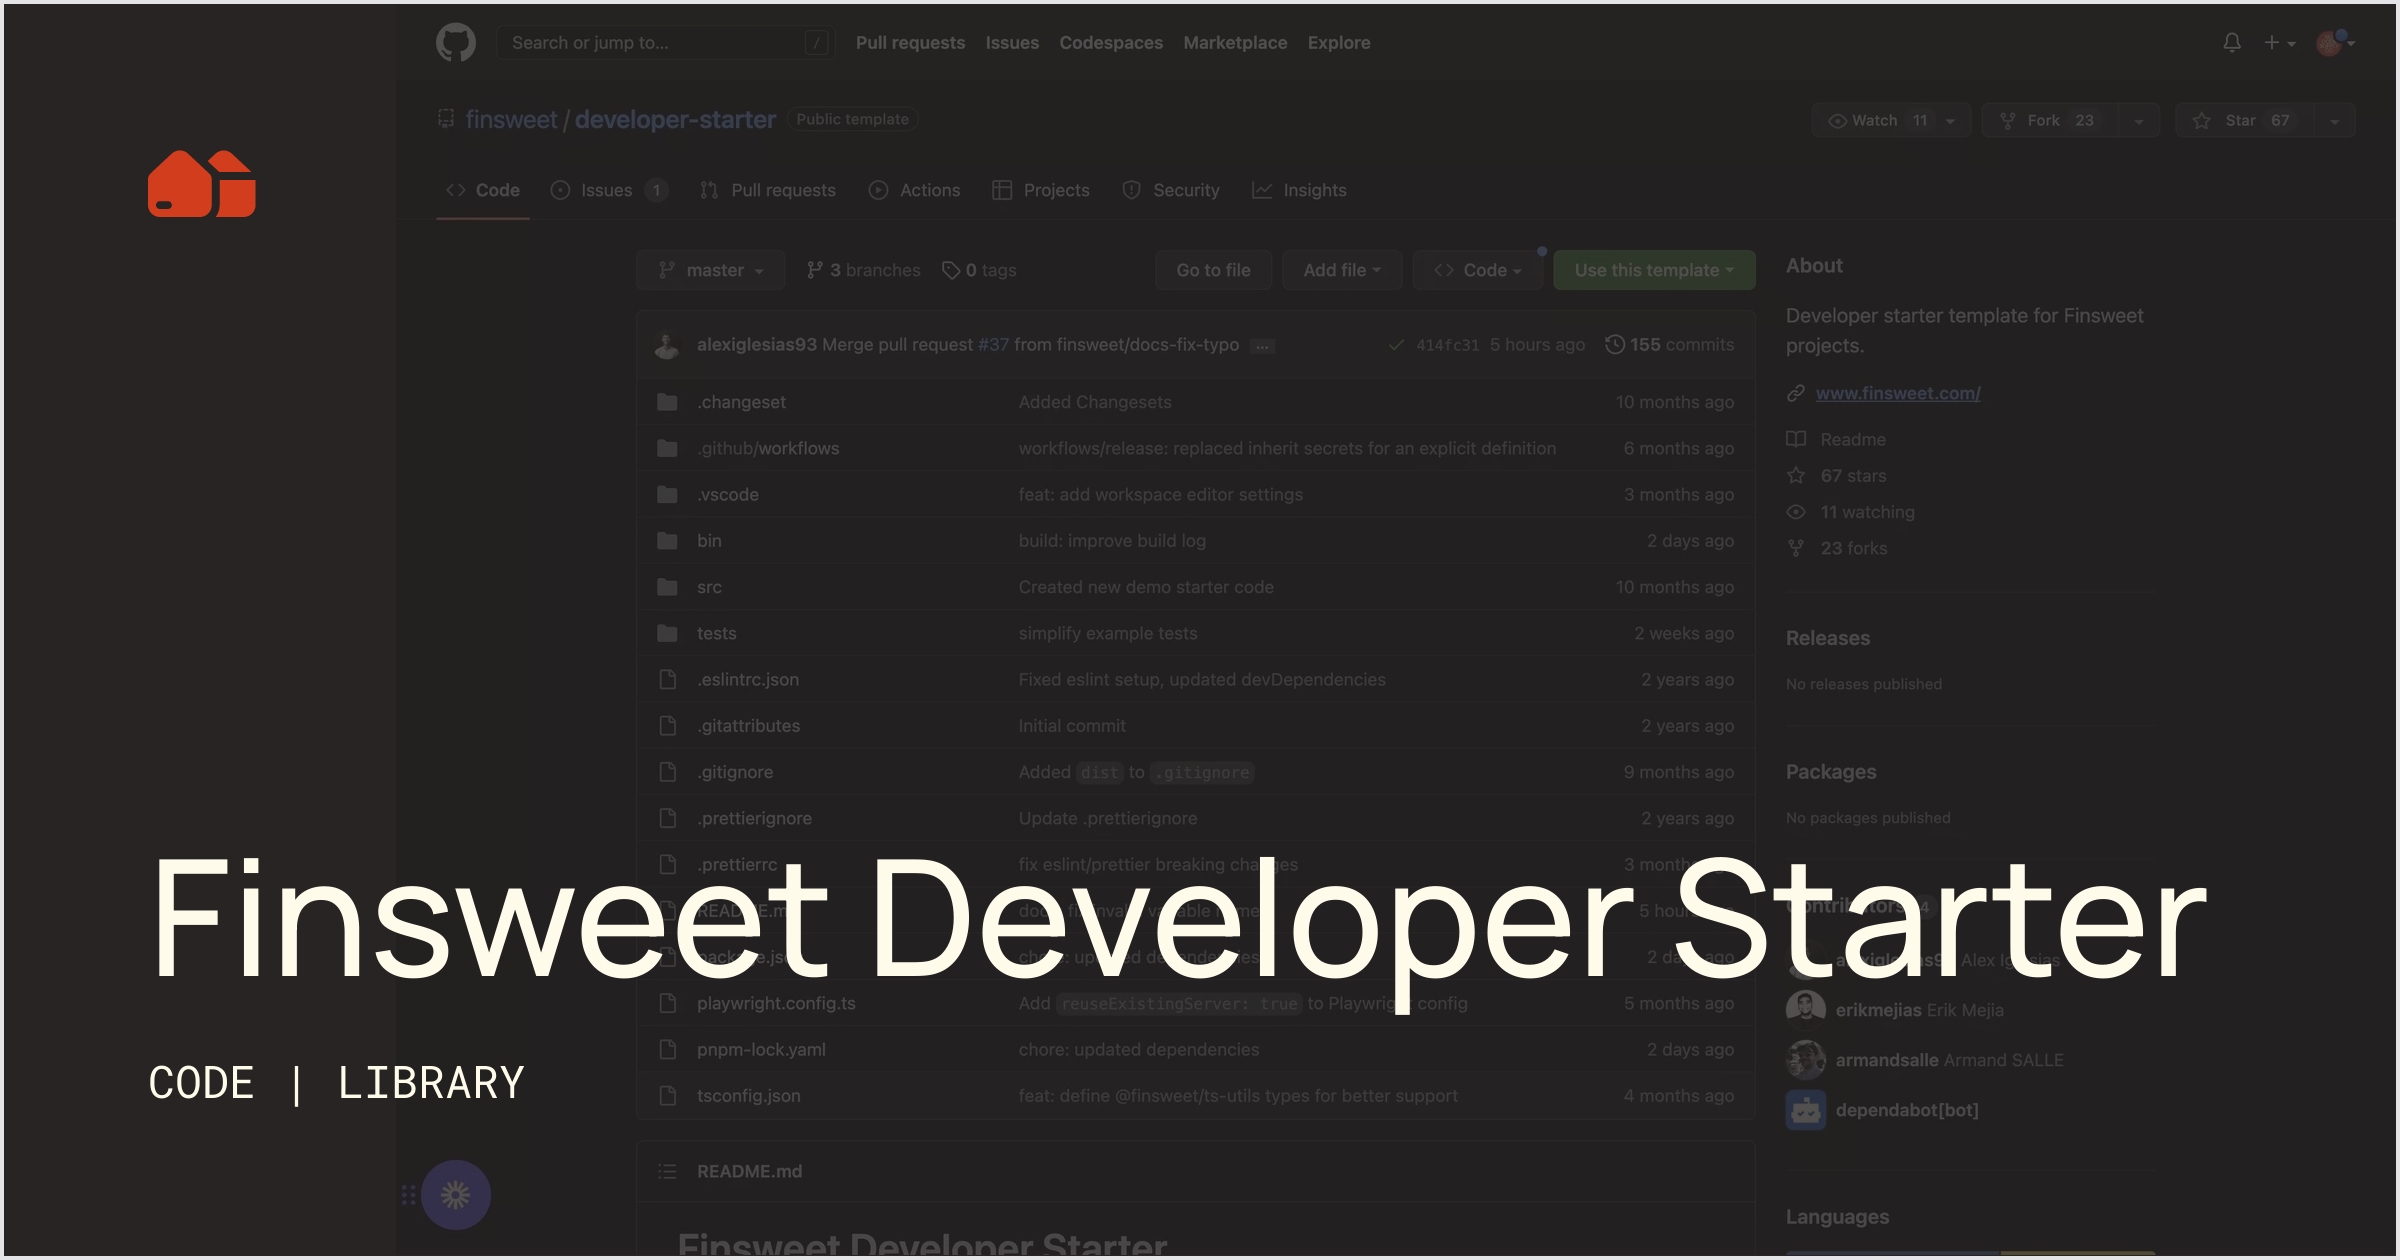
Task: Open the playwright.config.ts file
Action: 776,1003
